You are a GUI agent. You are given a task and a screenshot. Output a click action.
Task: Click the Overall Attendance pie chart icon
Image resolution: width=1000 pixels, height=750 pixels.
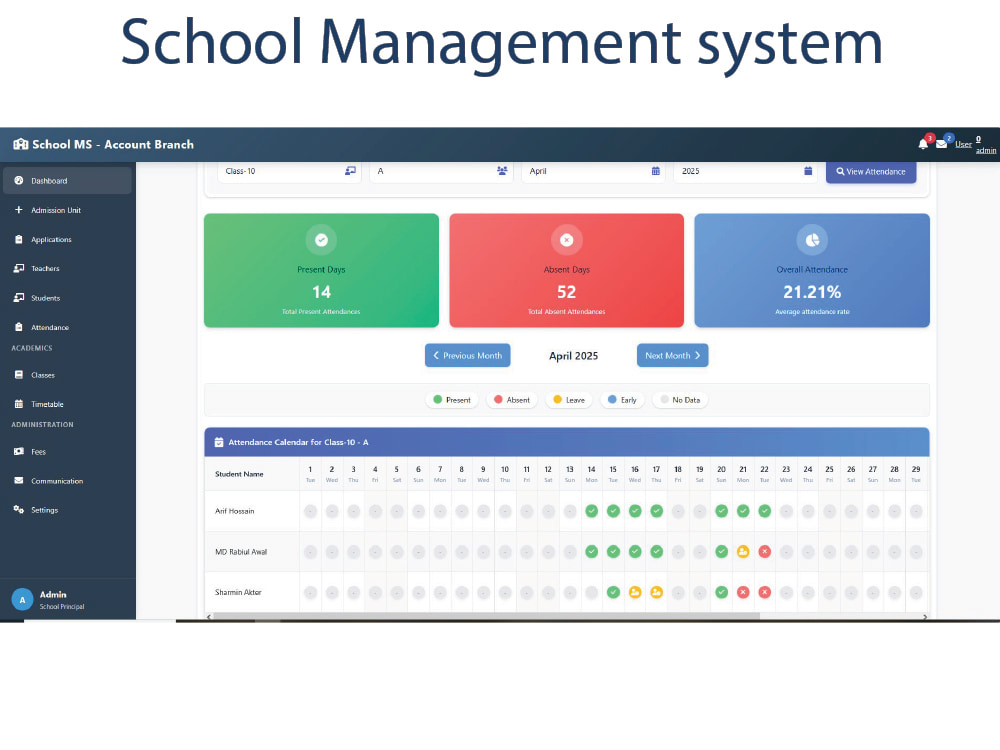click(x=812, y=240)
